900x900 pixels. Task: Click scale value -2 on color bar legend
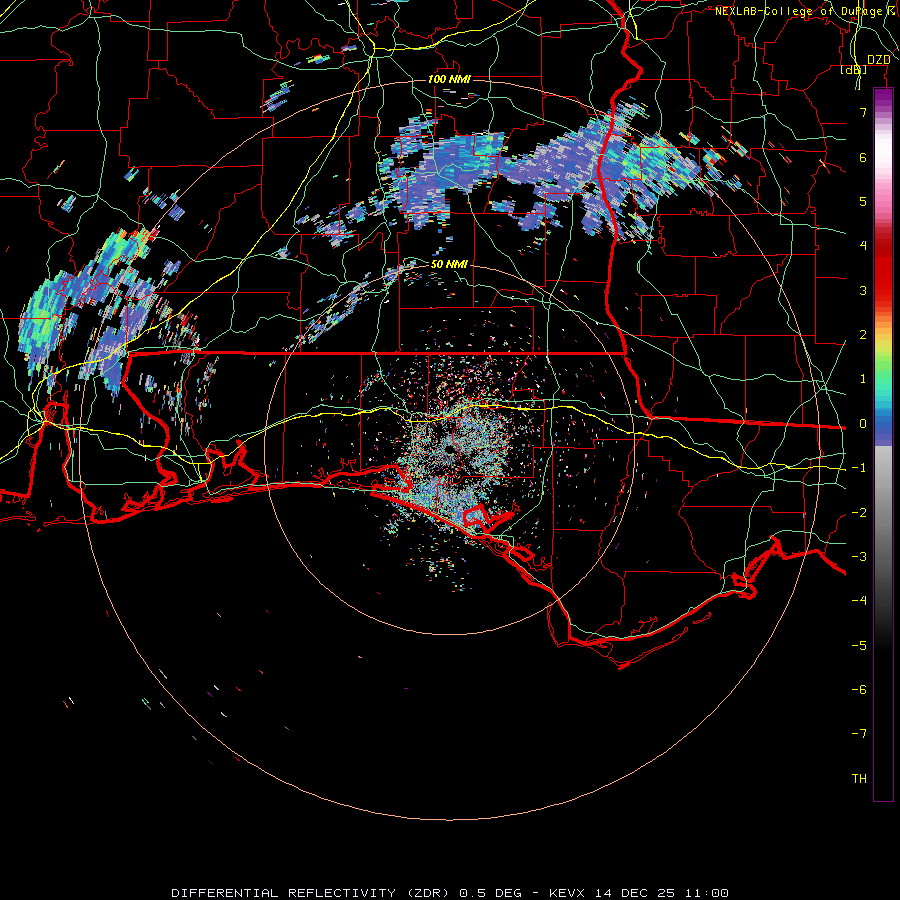click(x=859, y=513)
